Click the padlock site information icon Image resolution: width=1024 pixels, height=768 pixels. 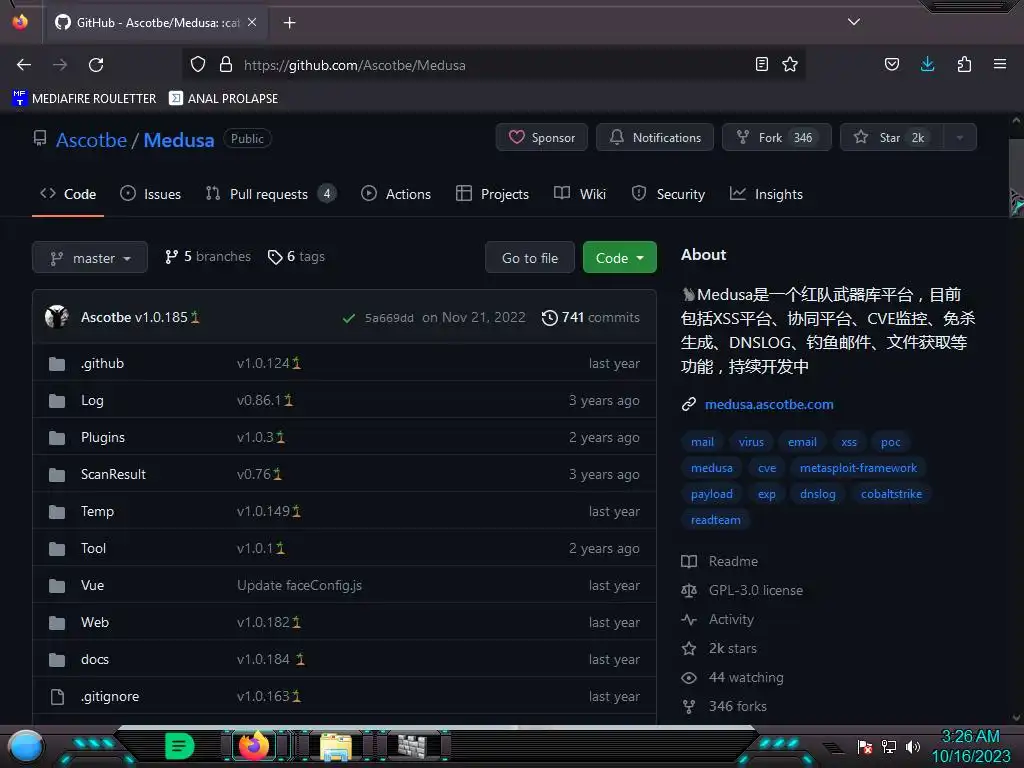coord(226,65)
